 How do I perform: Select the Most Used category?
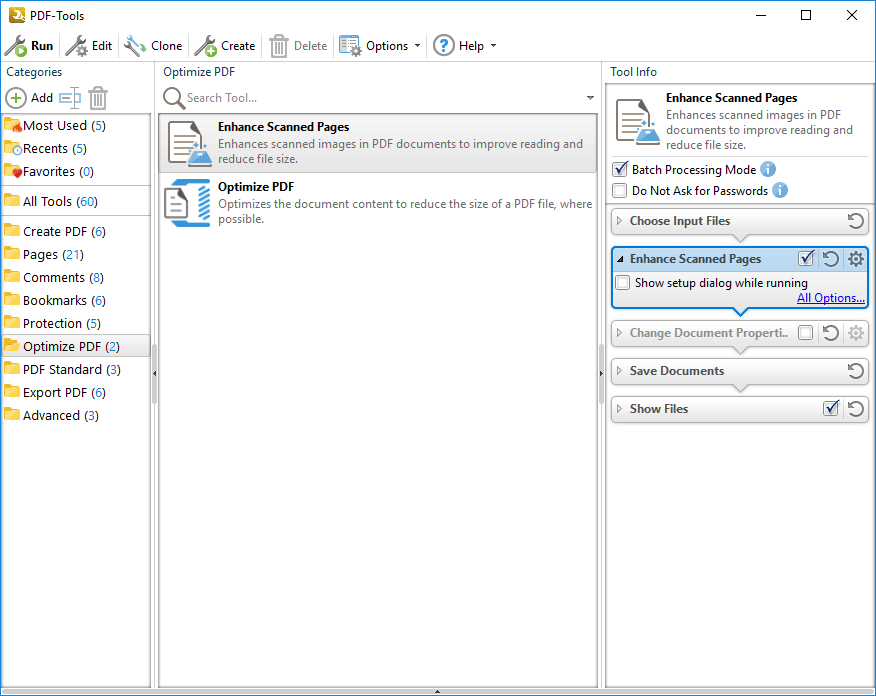(76, 126)
